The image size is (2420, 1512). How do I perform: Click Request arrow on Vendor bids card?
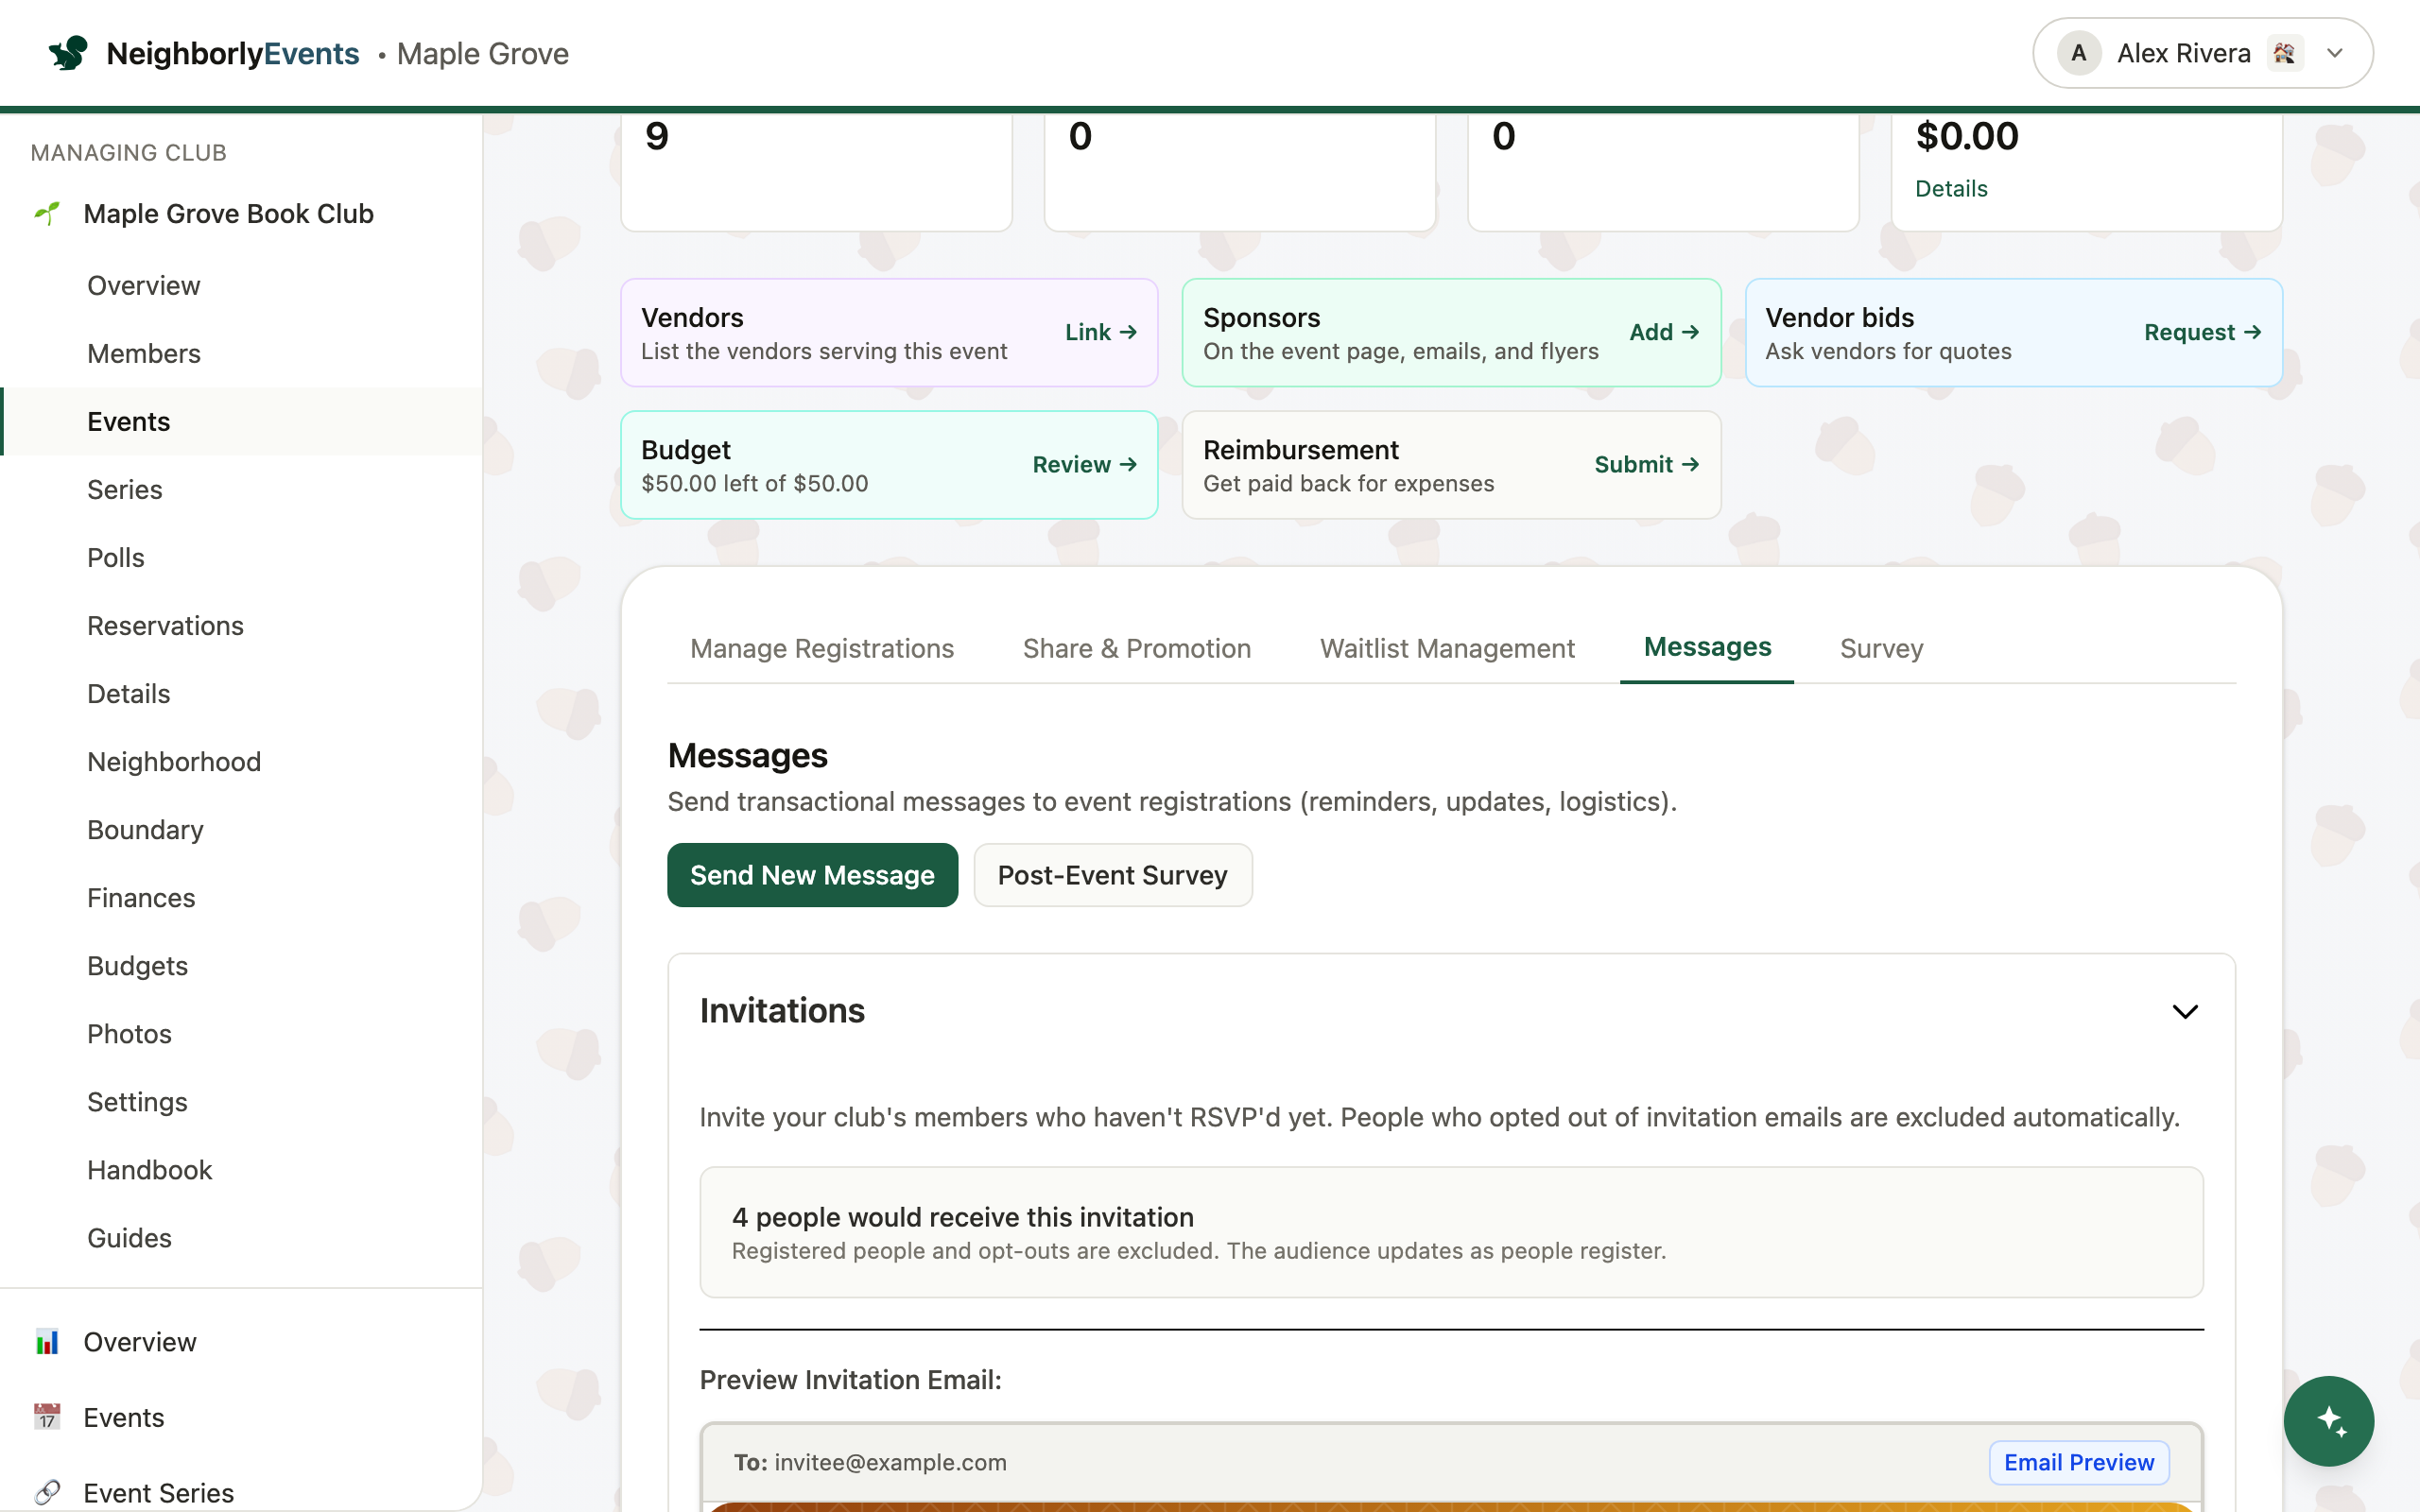pyautogui.click(x=2202, y=332)
